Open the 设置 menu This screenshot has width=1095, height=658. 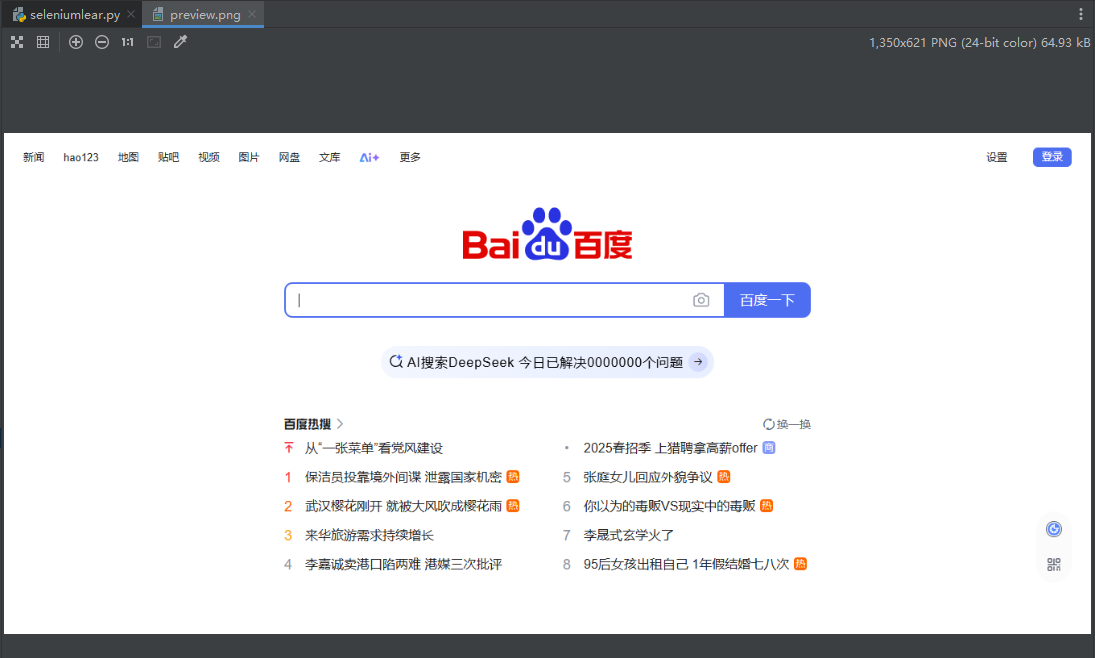click(x=997, y=157)
